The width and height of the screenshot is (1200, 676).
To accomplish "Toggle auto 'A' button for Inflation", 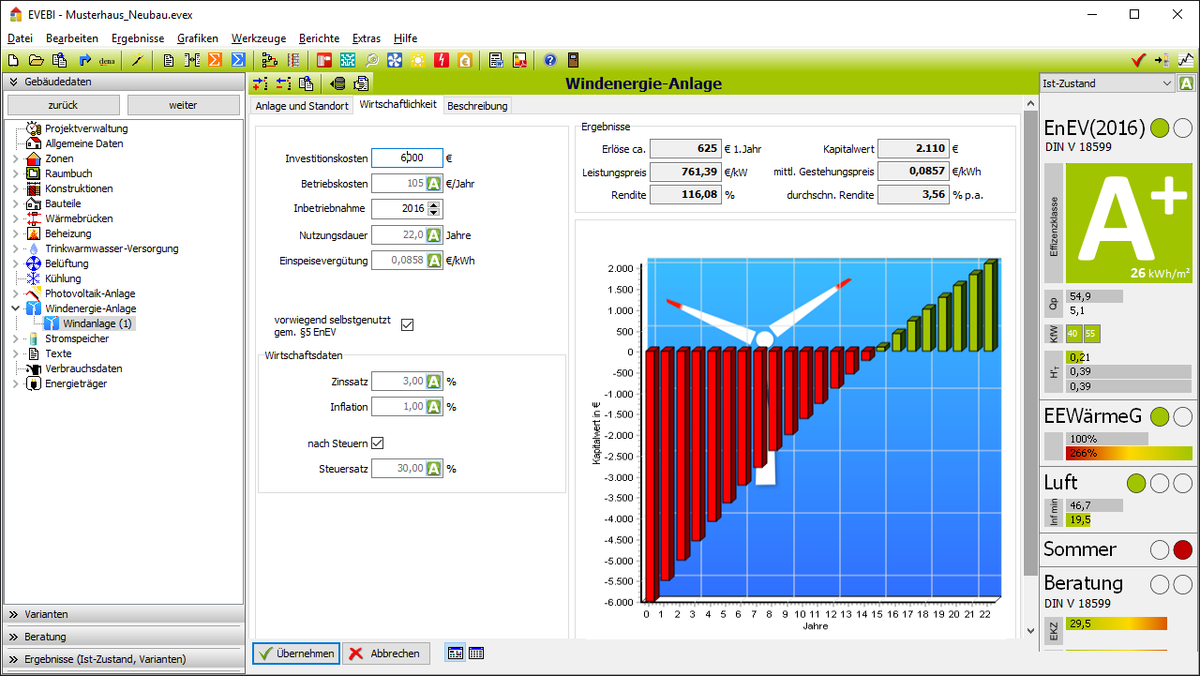I will tap(434, 407).
